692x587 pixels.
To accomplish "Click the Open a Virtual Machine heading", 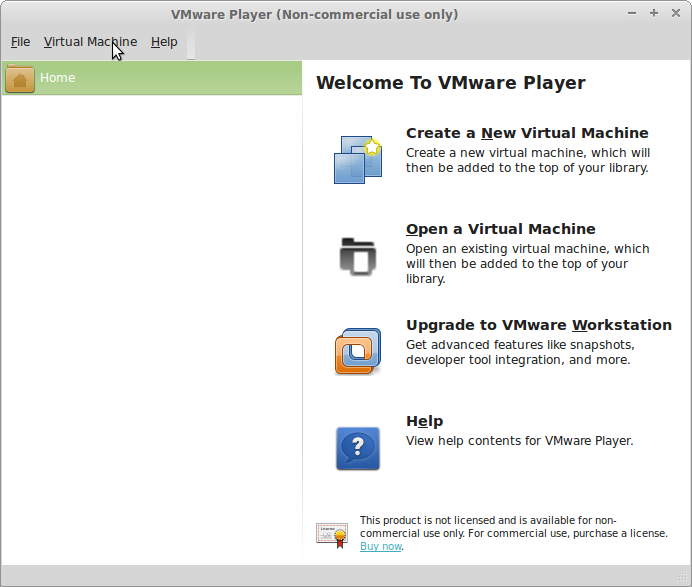I will point(500,229).
